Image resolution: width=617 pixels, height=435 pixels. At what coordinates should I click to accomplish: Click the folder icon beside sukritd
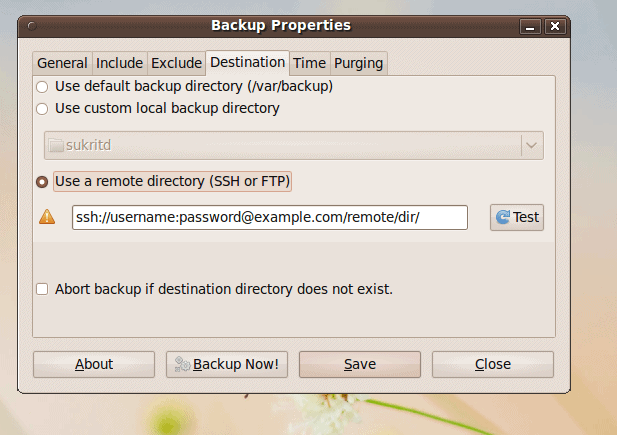(57, 145)
